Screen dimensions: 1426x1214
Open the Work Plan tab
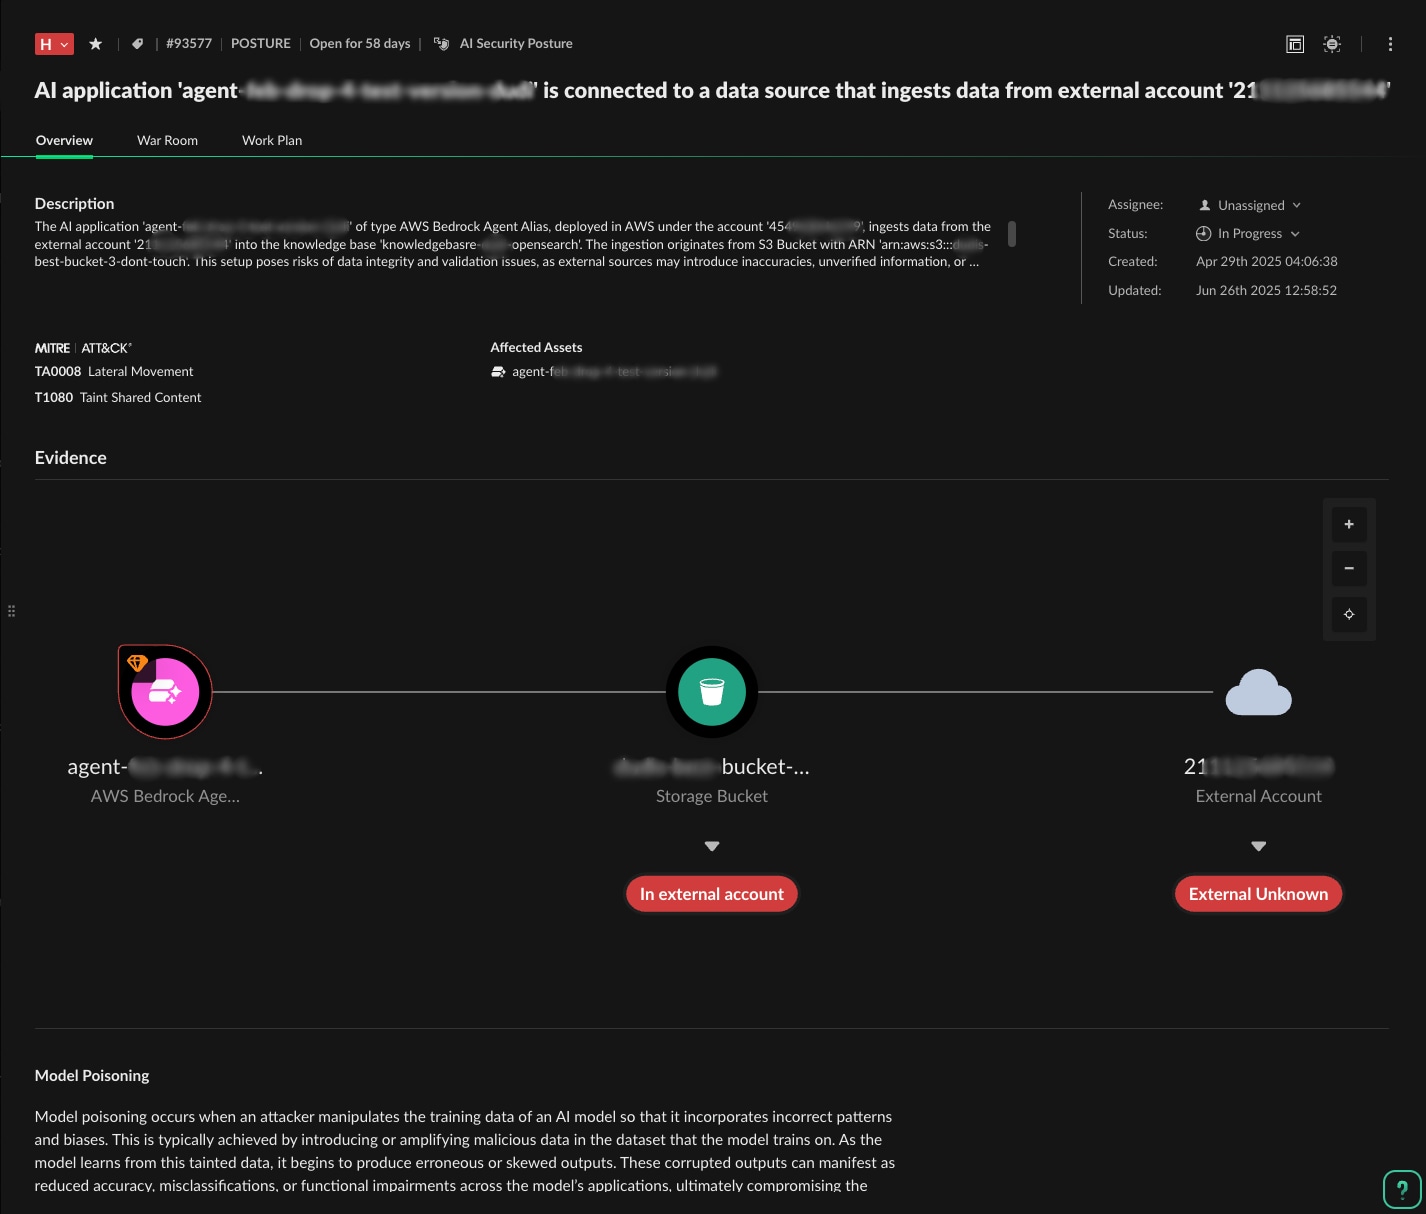[272, 141]
